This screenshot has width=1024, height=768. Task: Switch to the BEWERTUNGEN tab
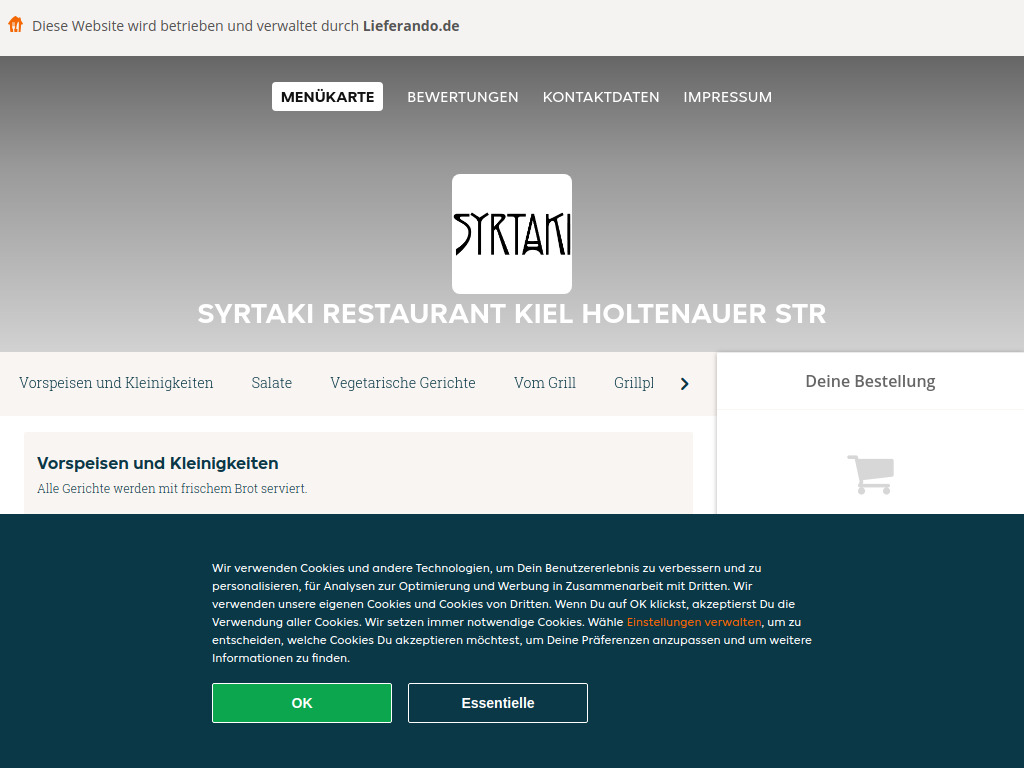[463, 97]
